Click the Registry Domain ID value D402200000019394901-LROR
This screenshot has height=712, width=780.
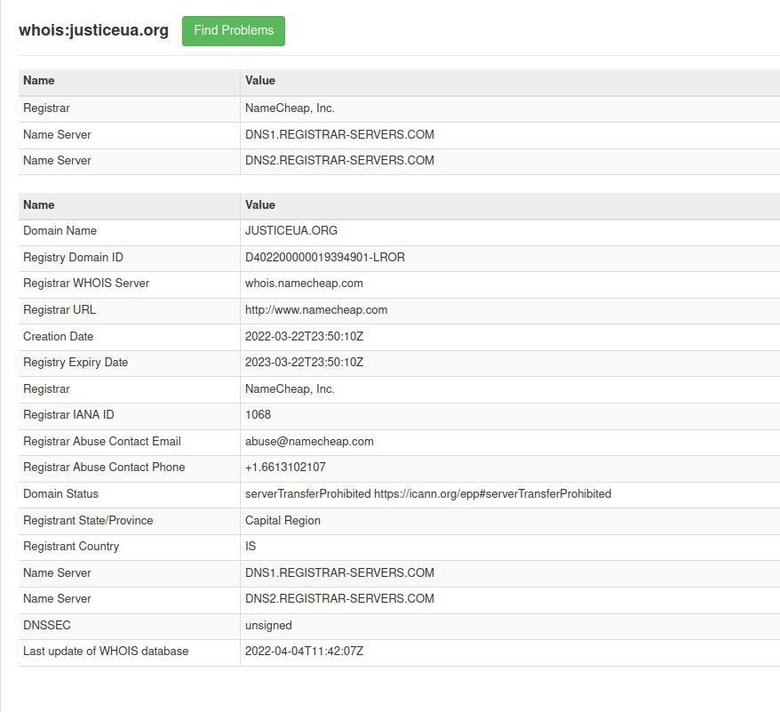coord(324,257)
